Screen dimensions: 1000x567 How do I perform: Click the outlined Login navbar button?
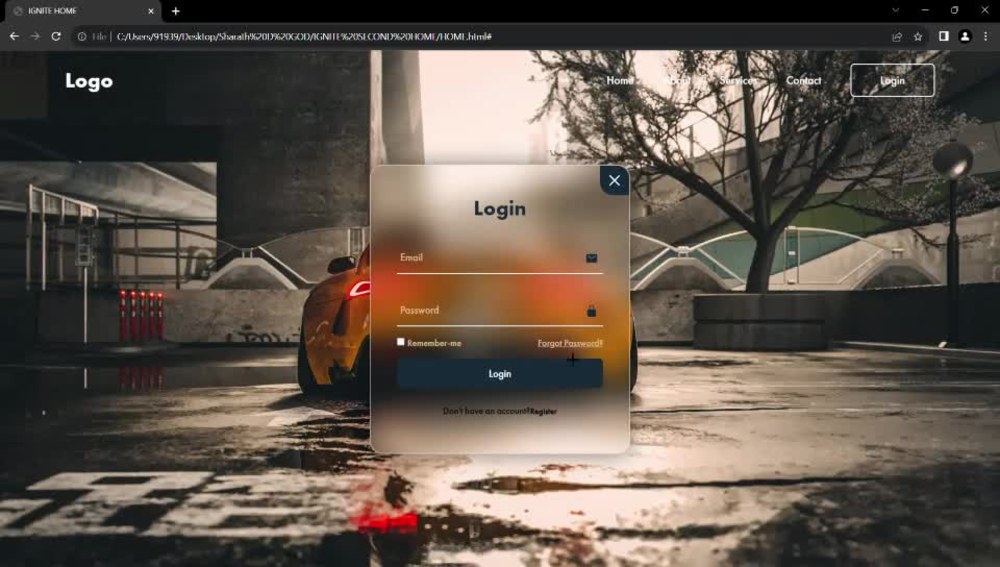click(892, 80)
